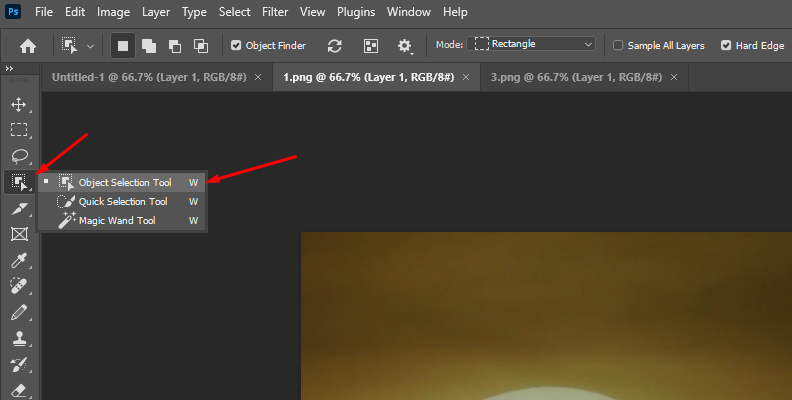
Task: Choose Intersect with Selection mode
Action: tap(201, 46)
